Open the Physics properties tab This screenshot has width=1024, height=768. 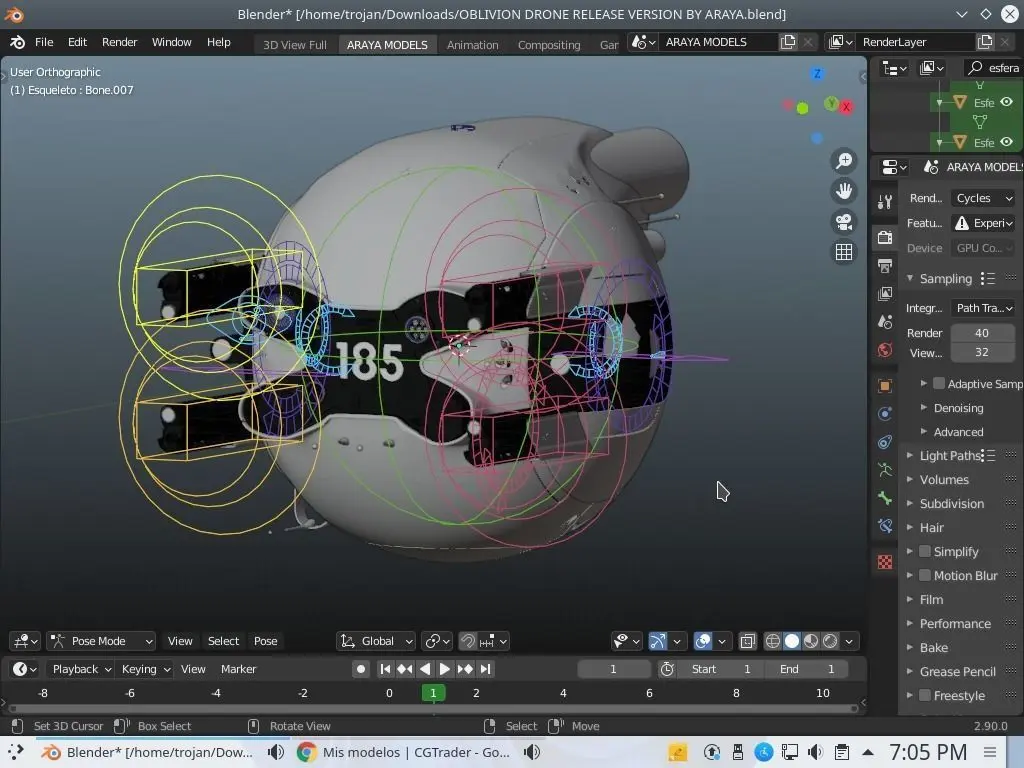[x=885, y=414]
